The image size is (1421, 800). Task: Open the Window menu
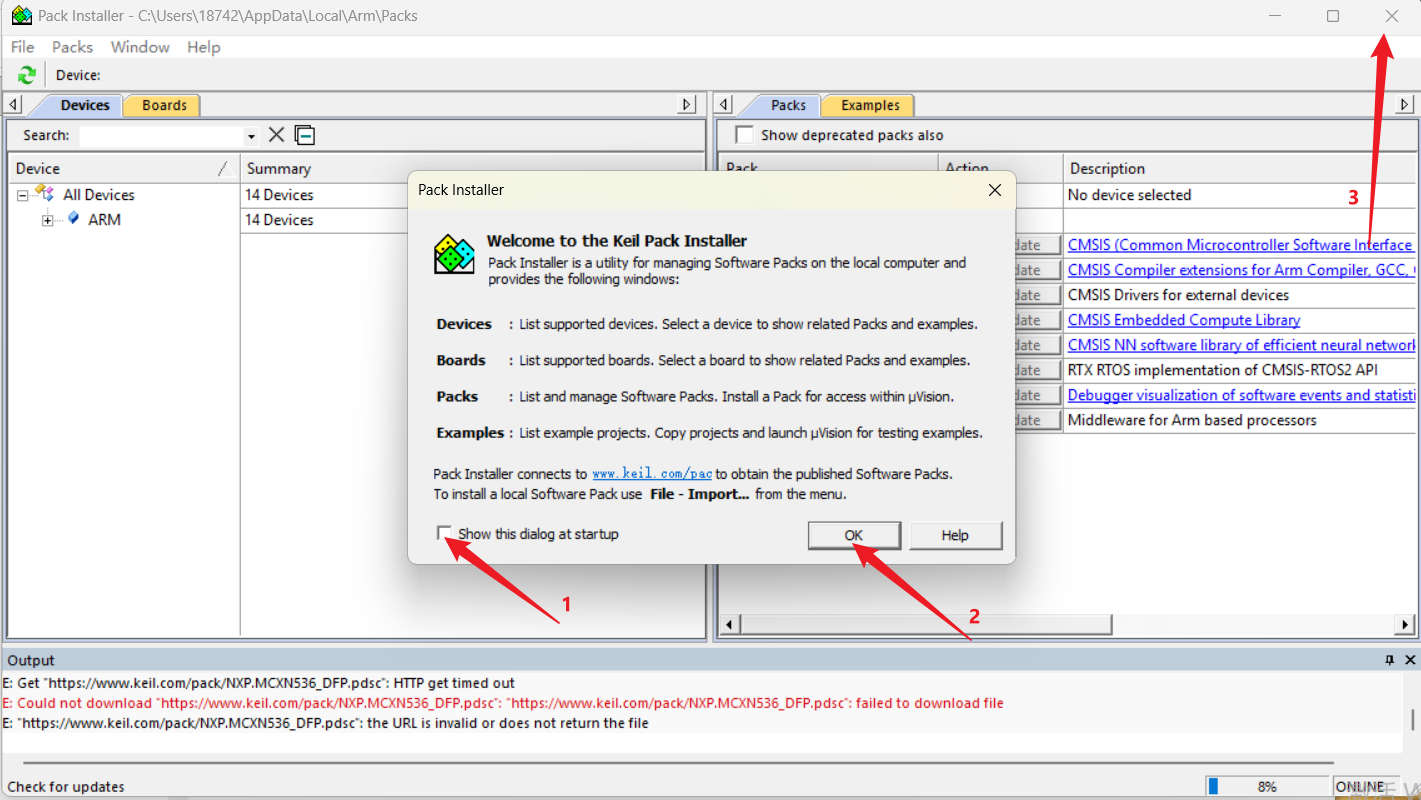click(140, 47)
